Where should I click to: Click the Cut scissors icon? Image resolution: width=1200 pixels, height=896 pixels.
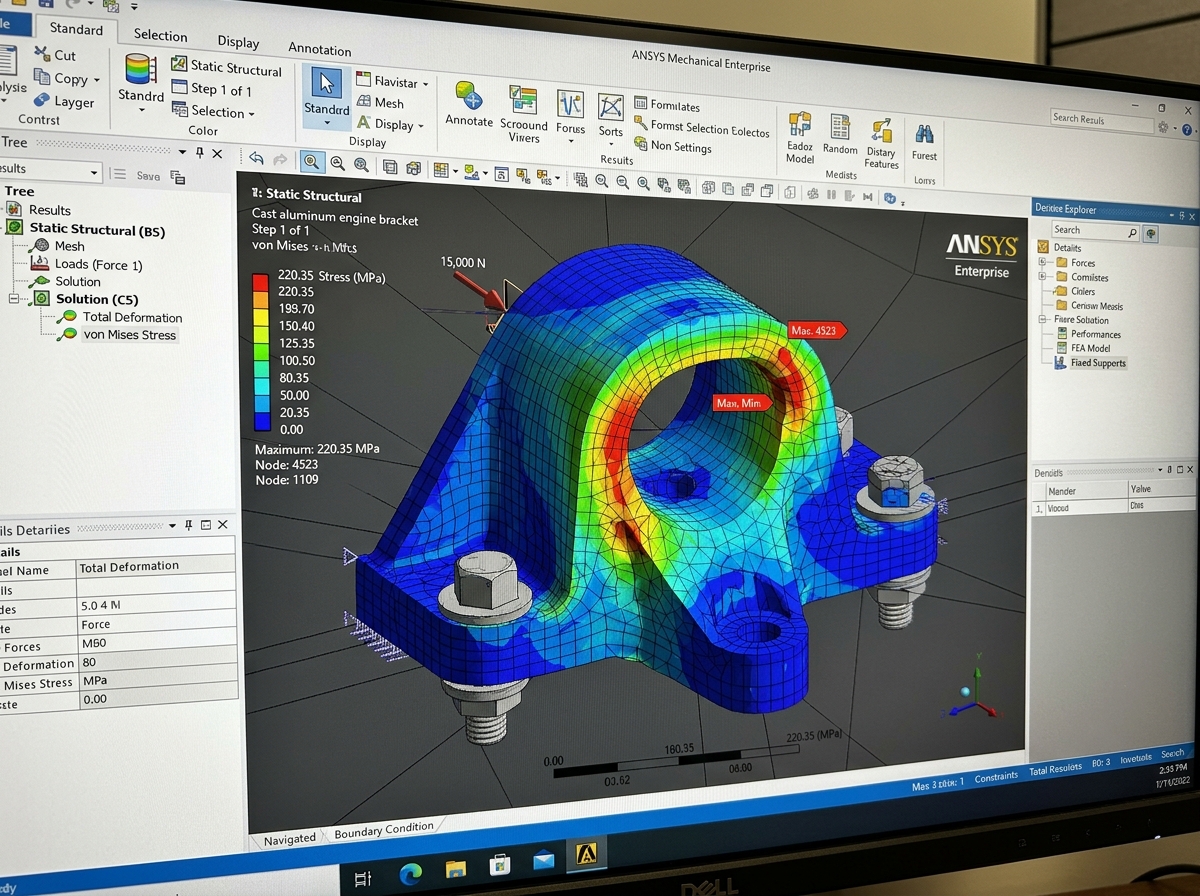click(x=42, y=55)
